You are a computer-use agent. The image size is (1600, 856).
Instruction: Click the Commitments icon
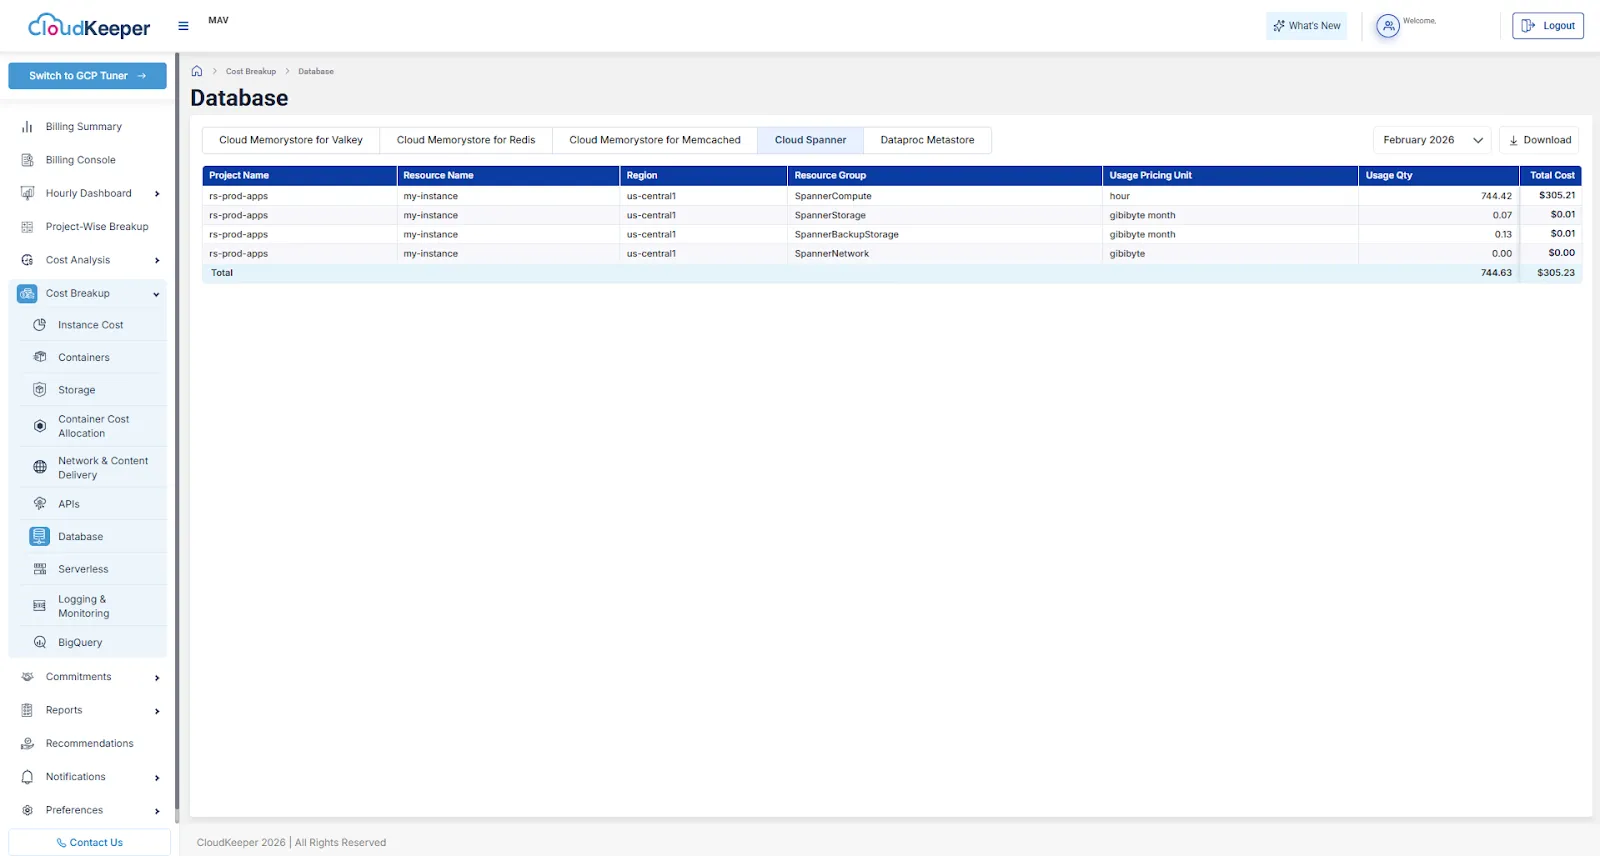pos(27,677)
